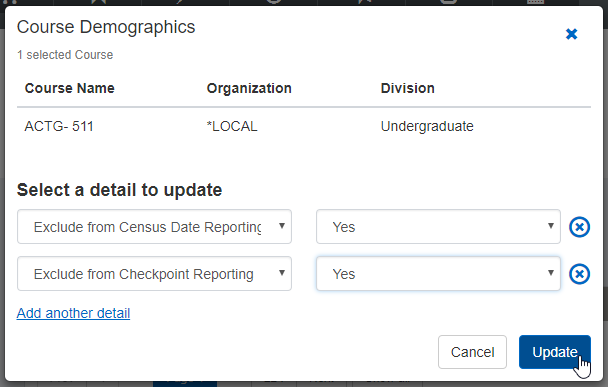Remove the Checkpoint Reporting detail row

[x=579, y=274]
